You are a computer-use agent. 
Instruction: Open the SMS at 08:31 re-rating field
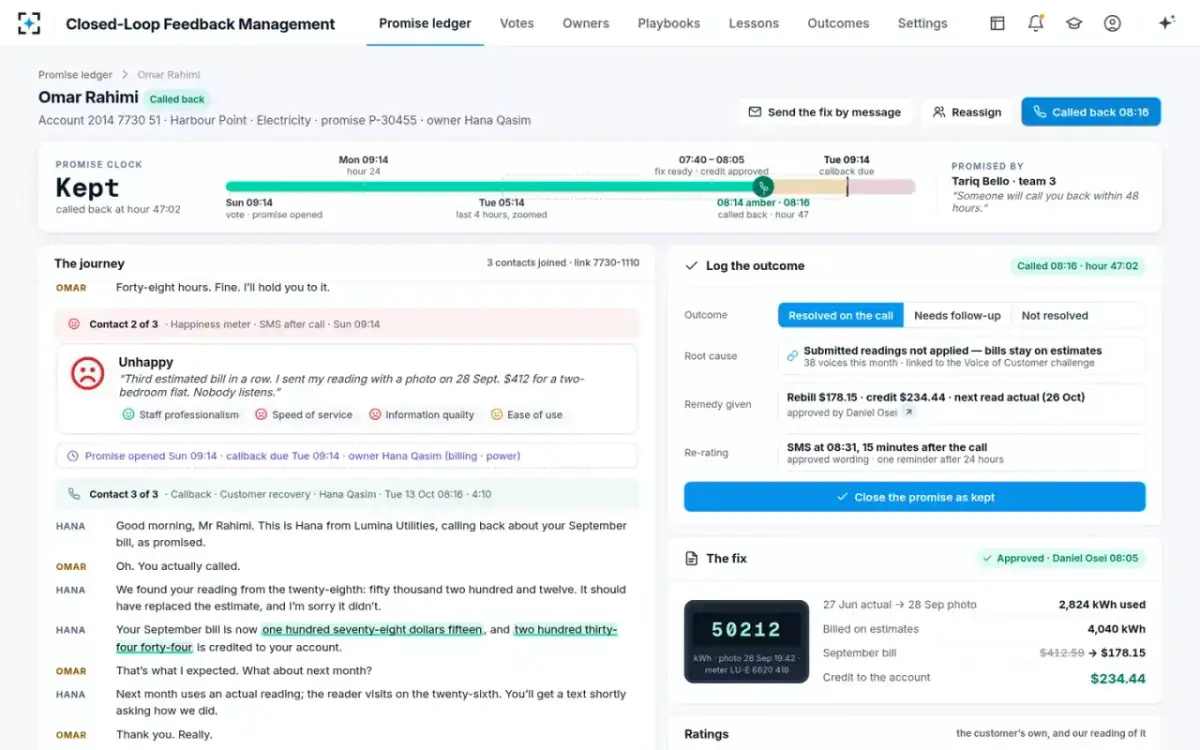(962, 452)
